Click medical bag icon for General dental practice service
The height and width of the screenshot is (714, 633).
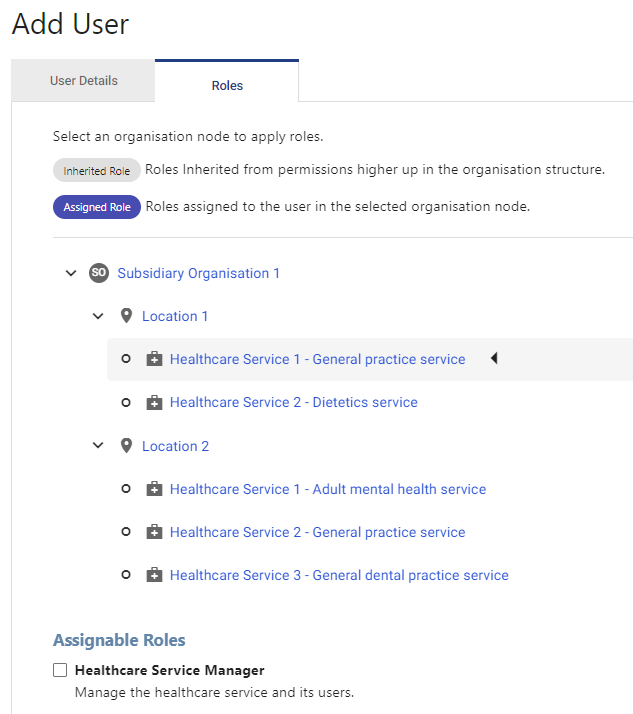tap(154, 575)
